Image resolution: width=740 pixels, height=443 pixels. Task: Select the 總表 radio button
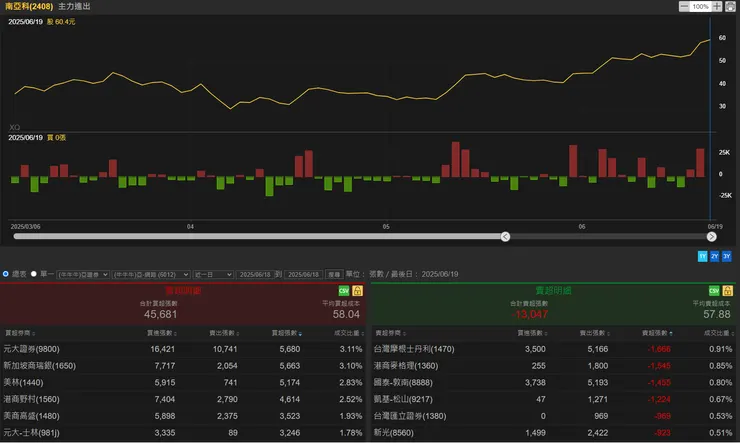(6, 273)
